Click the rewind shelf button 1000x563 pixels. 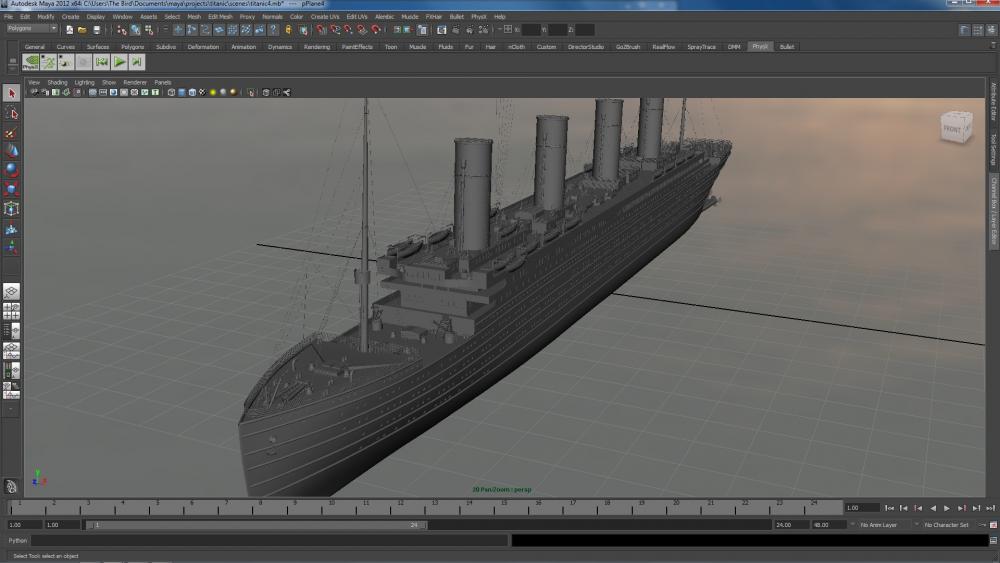coord(101,62)
